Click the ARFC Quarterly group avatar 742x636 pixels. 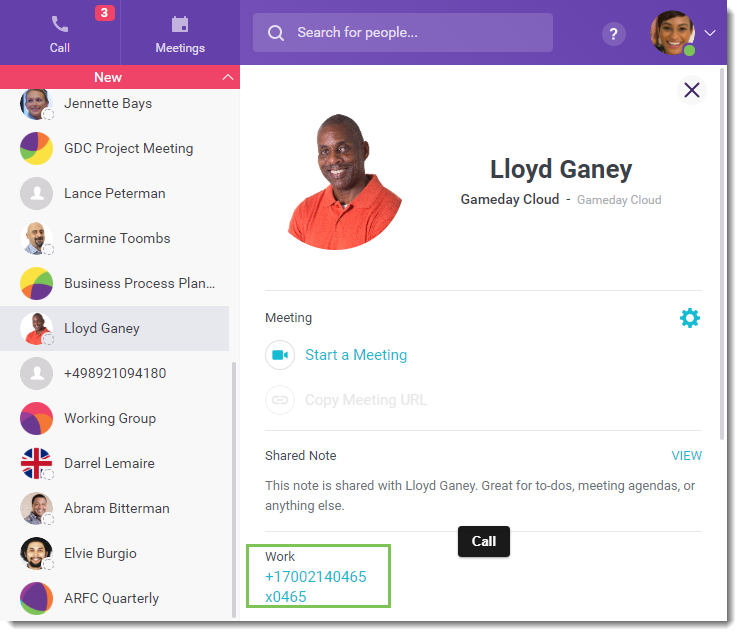[36, 598]
